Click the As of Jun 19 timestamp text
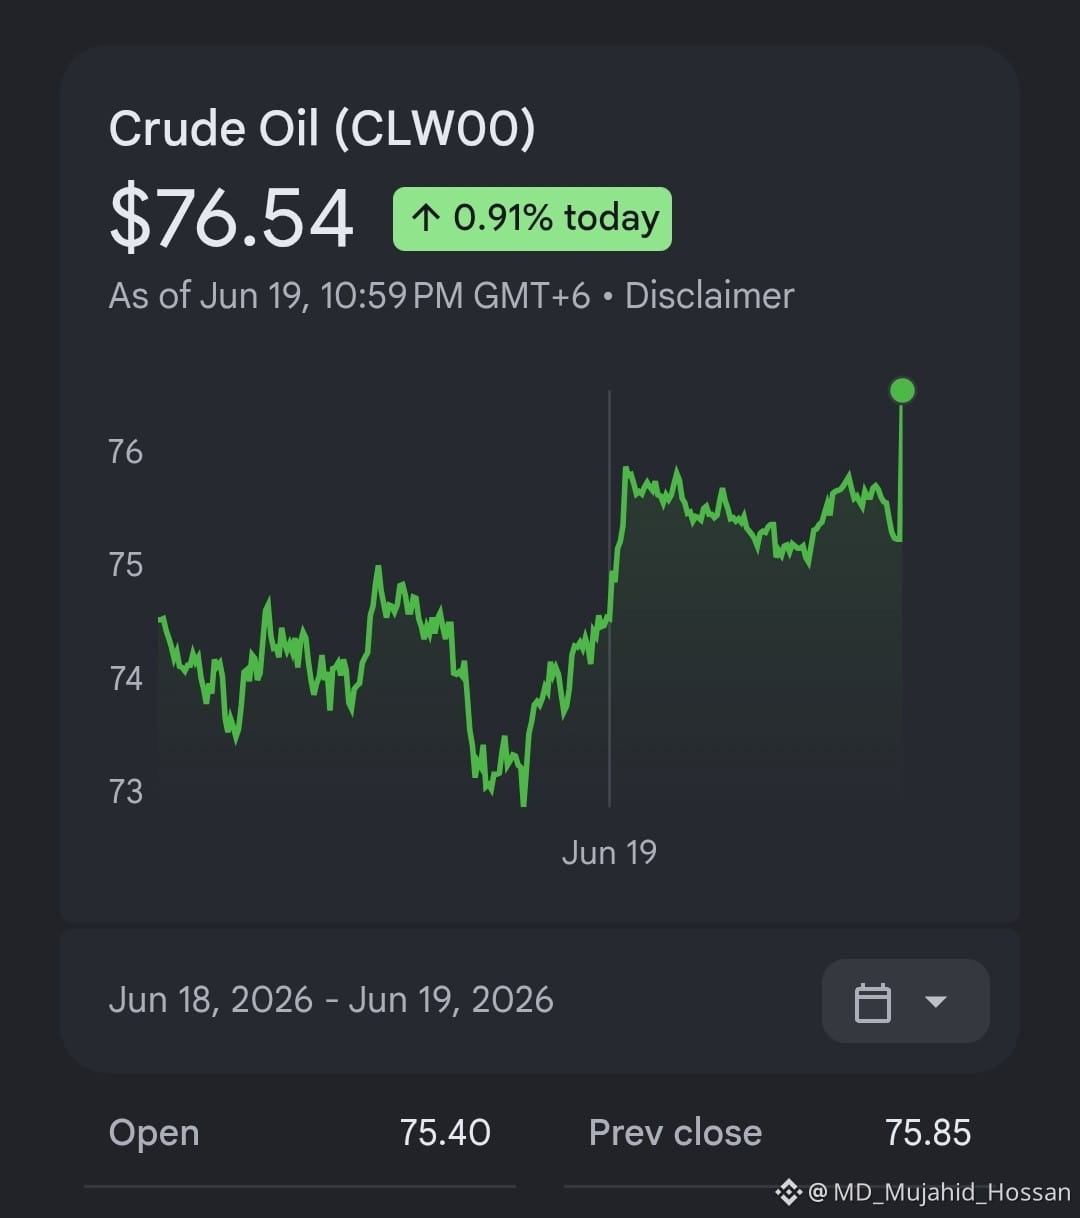 click(x=349, y=296)
